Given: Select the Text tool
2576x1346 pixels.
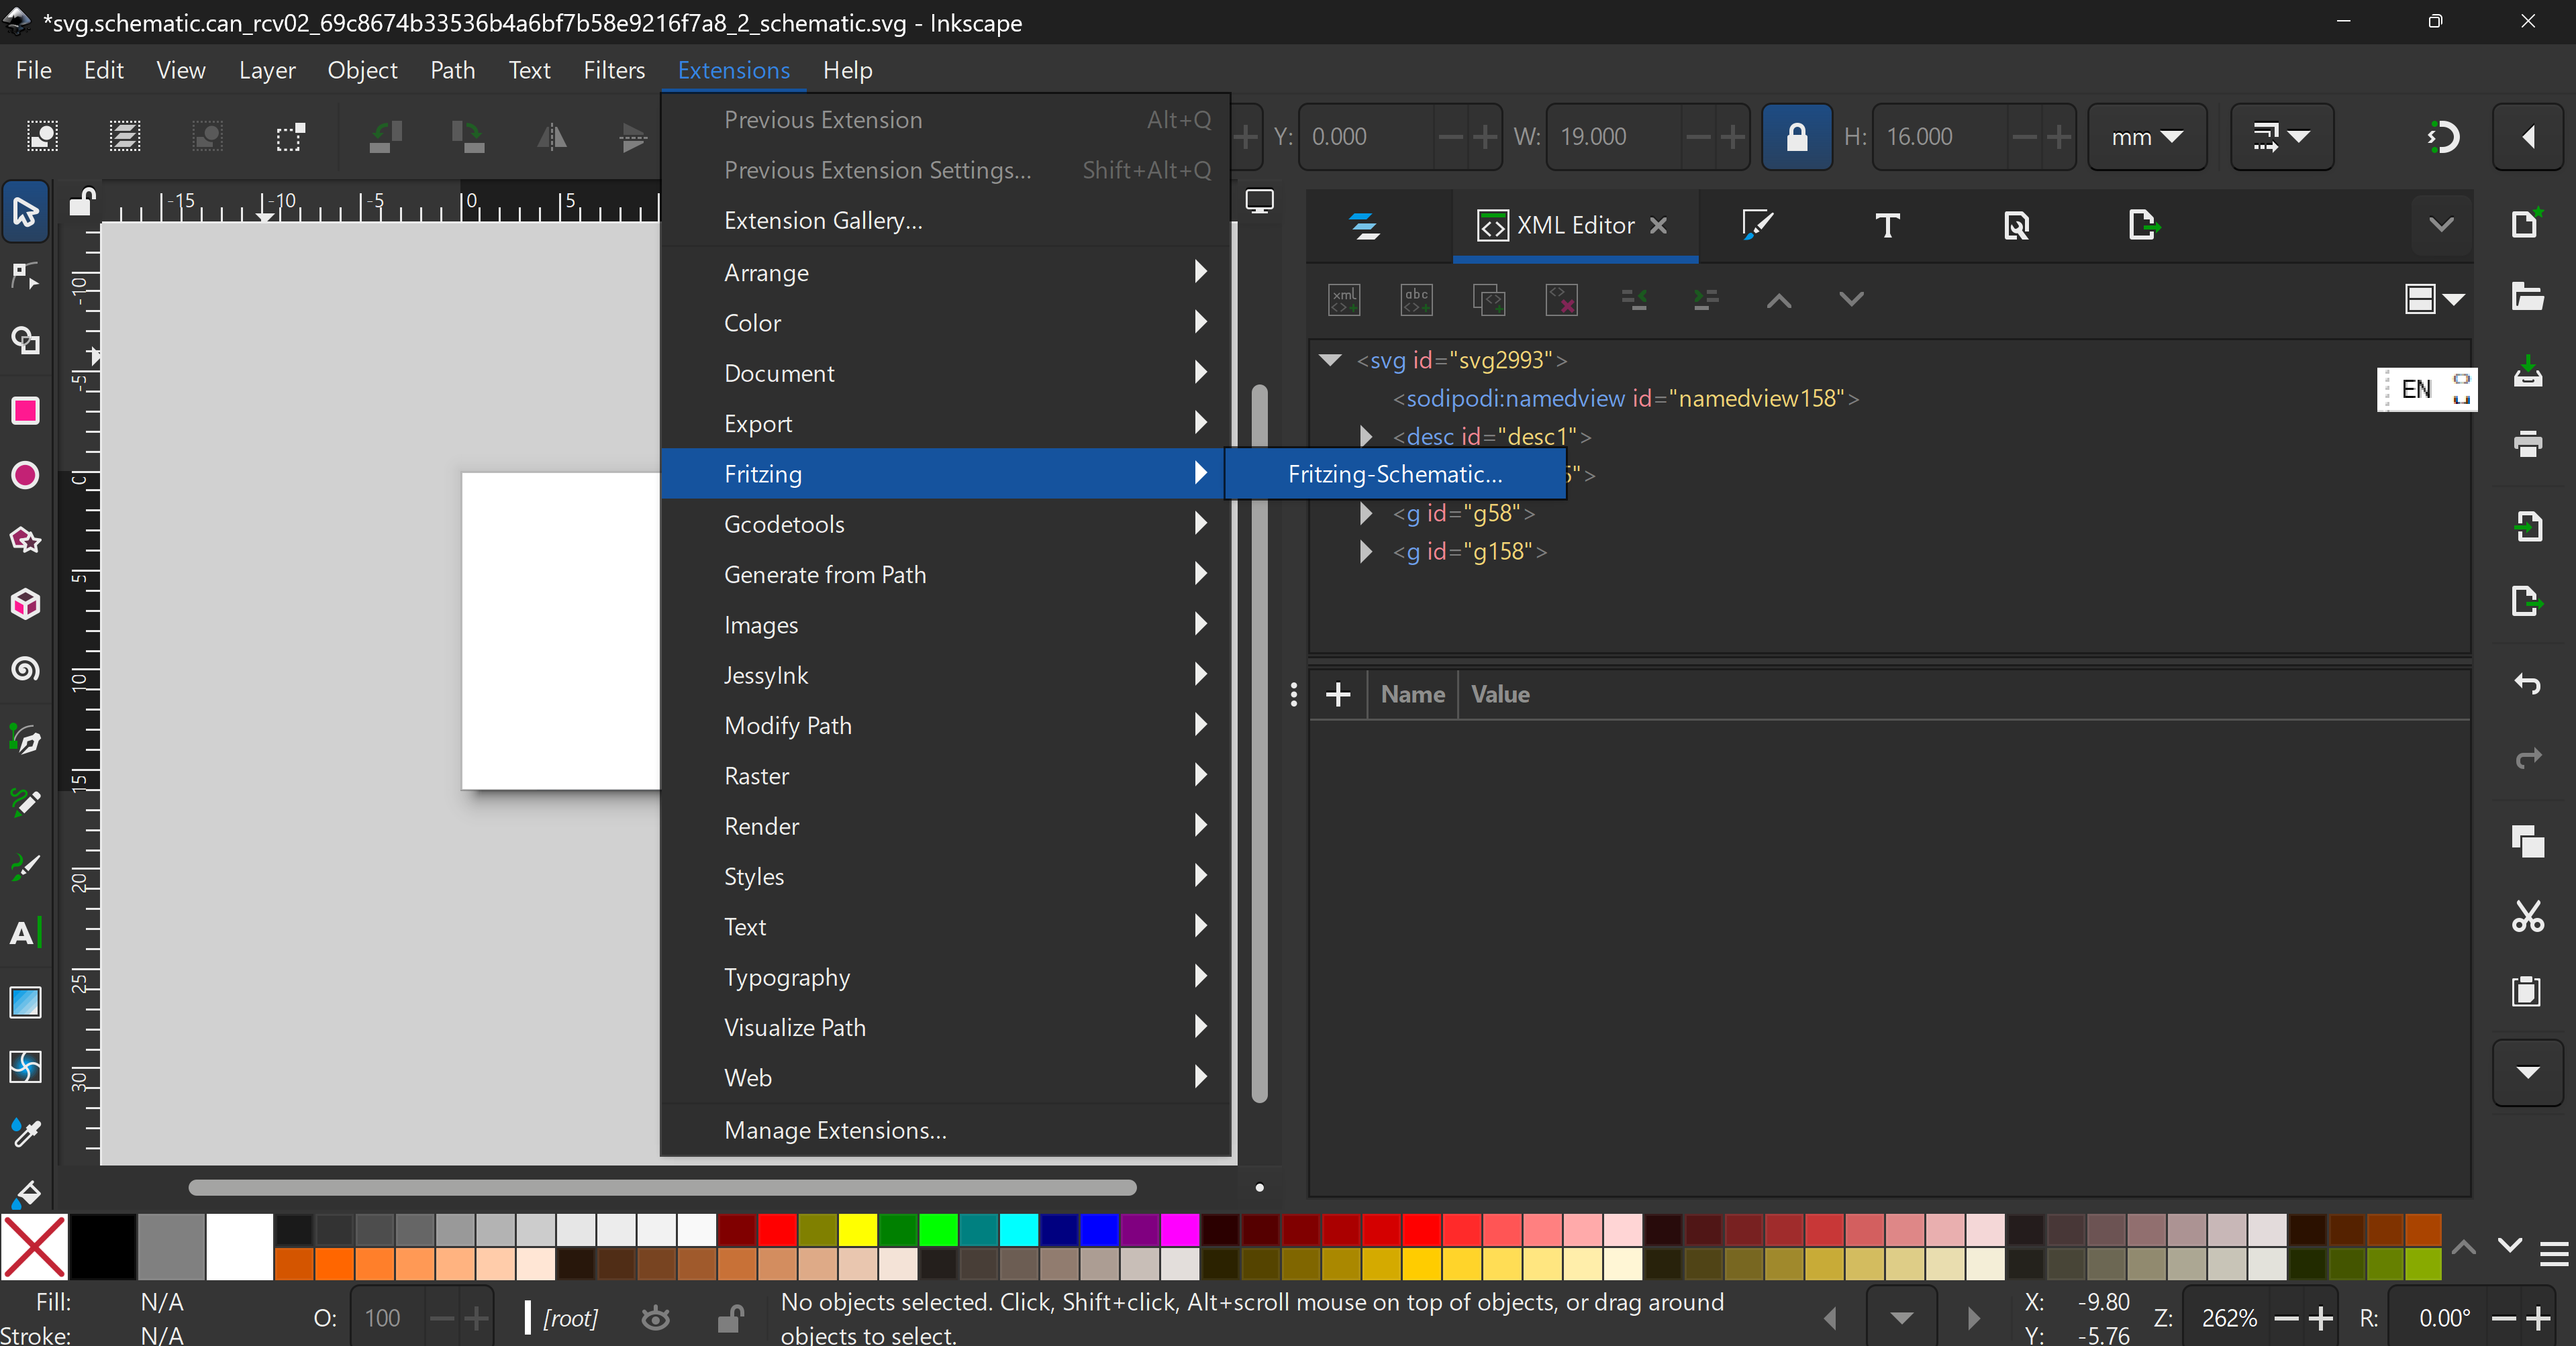Looking at the screenshot, I should coord(25,932).
